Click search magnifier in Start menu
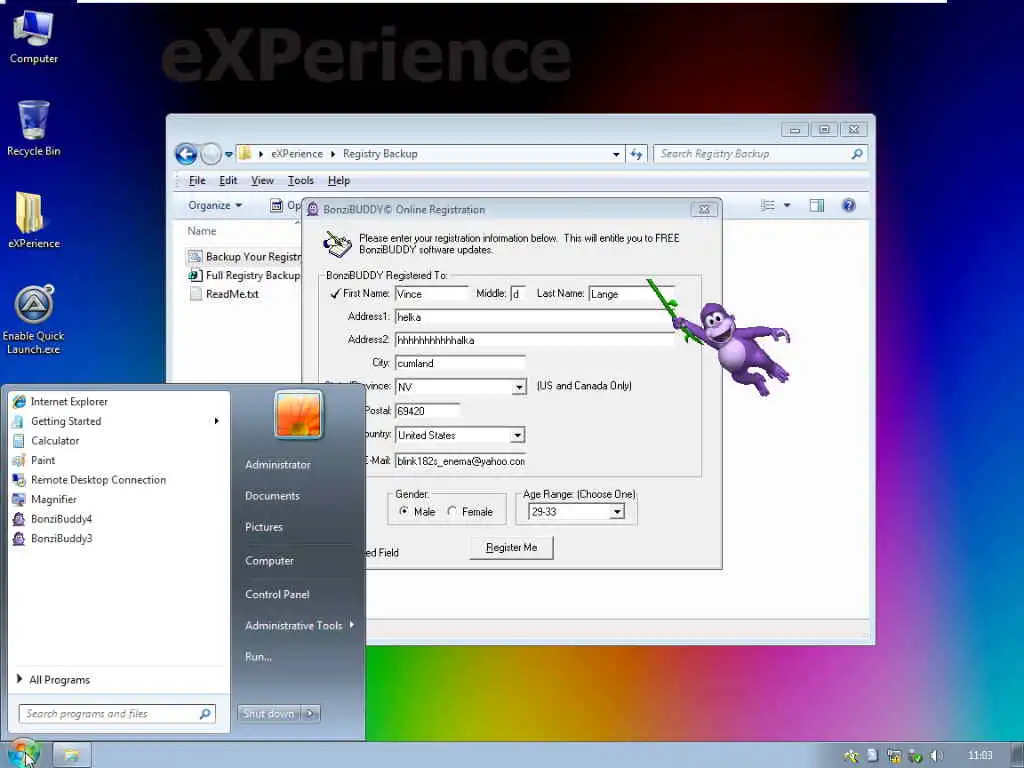This screenshot has width=1024, height=768. 205,714
